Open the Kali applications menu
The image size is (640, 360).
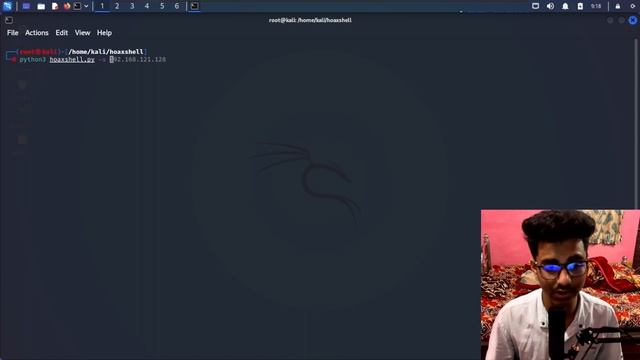(x=7, y=6)
